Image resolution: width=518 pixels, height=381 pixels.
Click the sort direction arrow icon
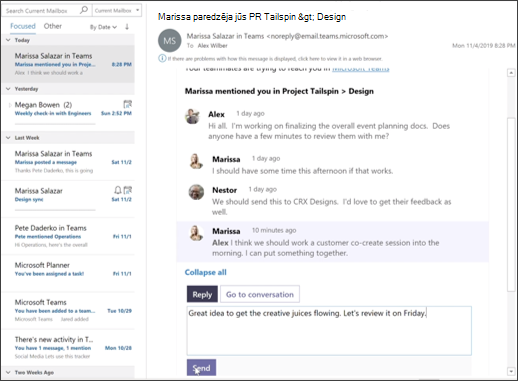point(127,27)
